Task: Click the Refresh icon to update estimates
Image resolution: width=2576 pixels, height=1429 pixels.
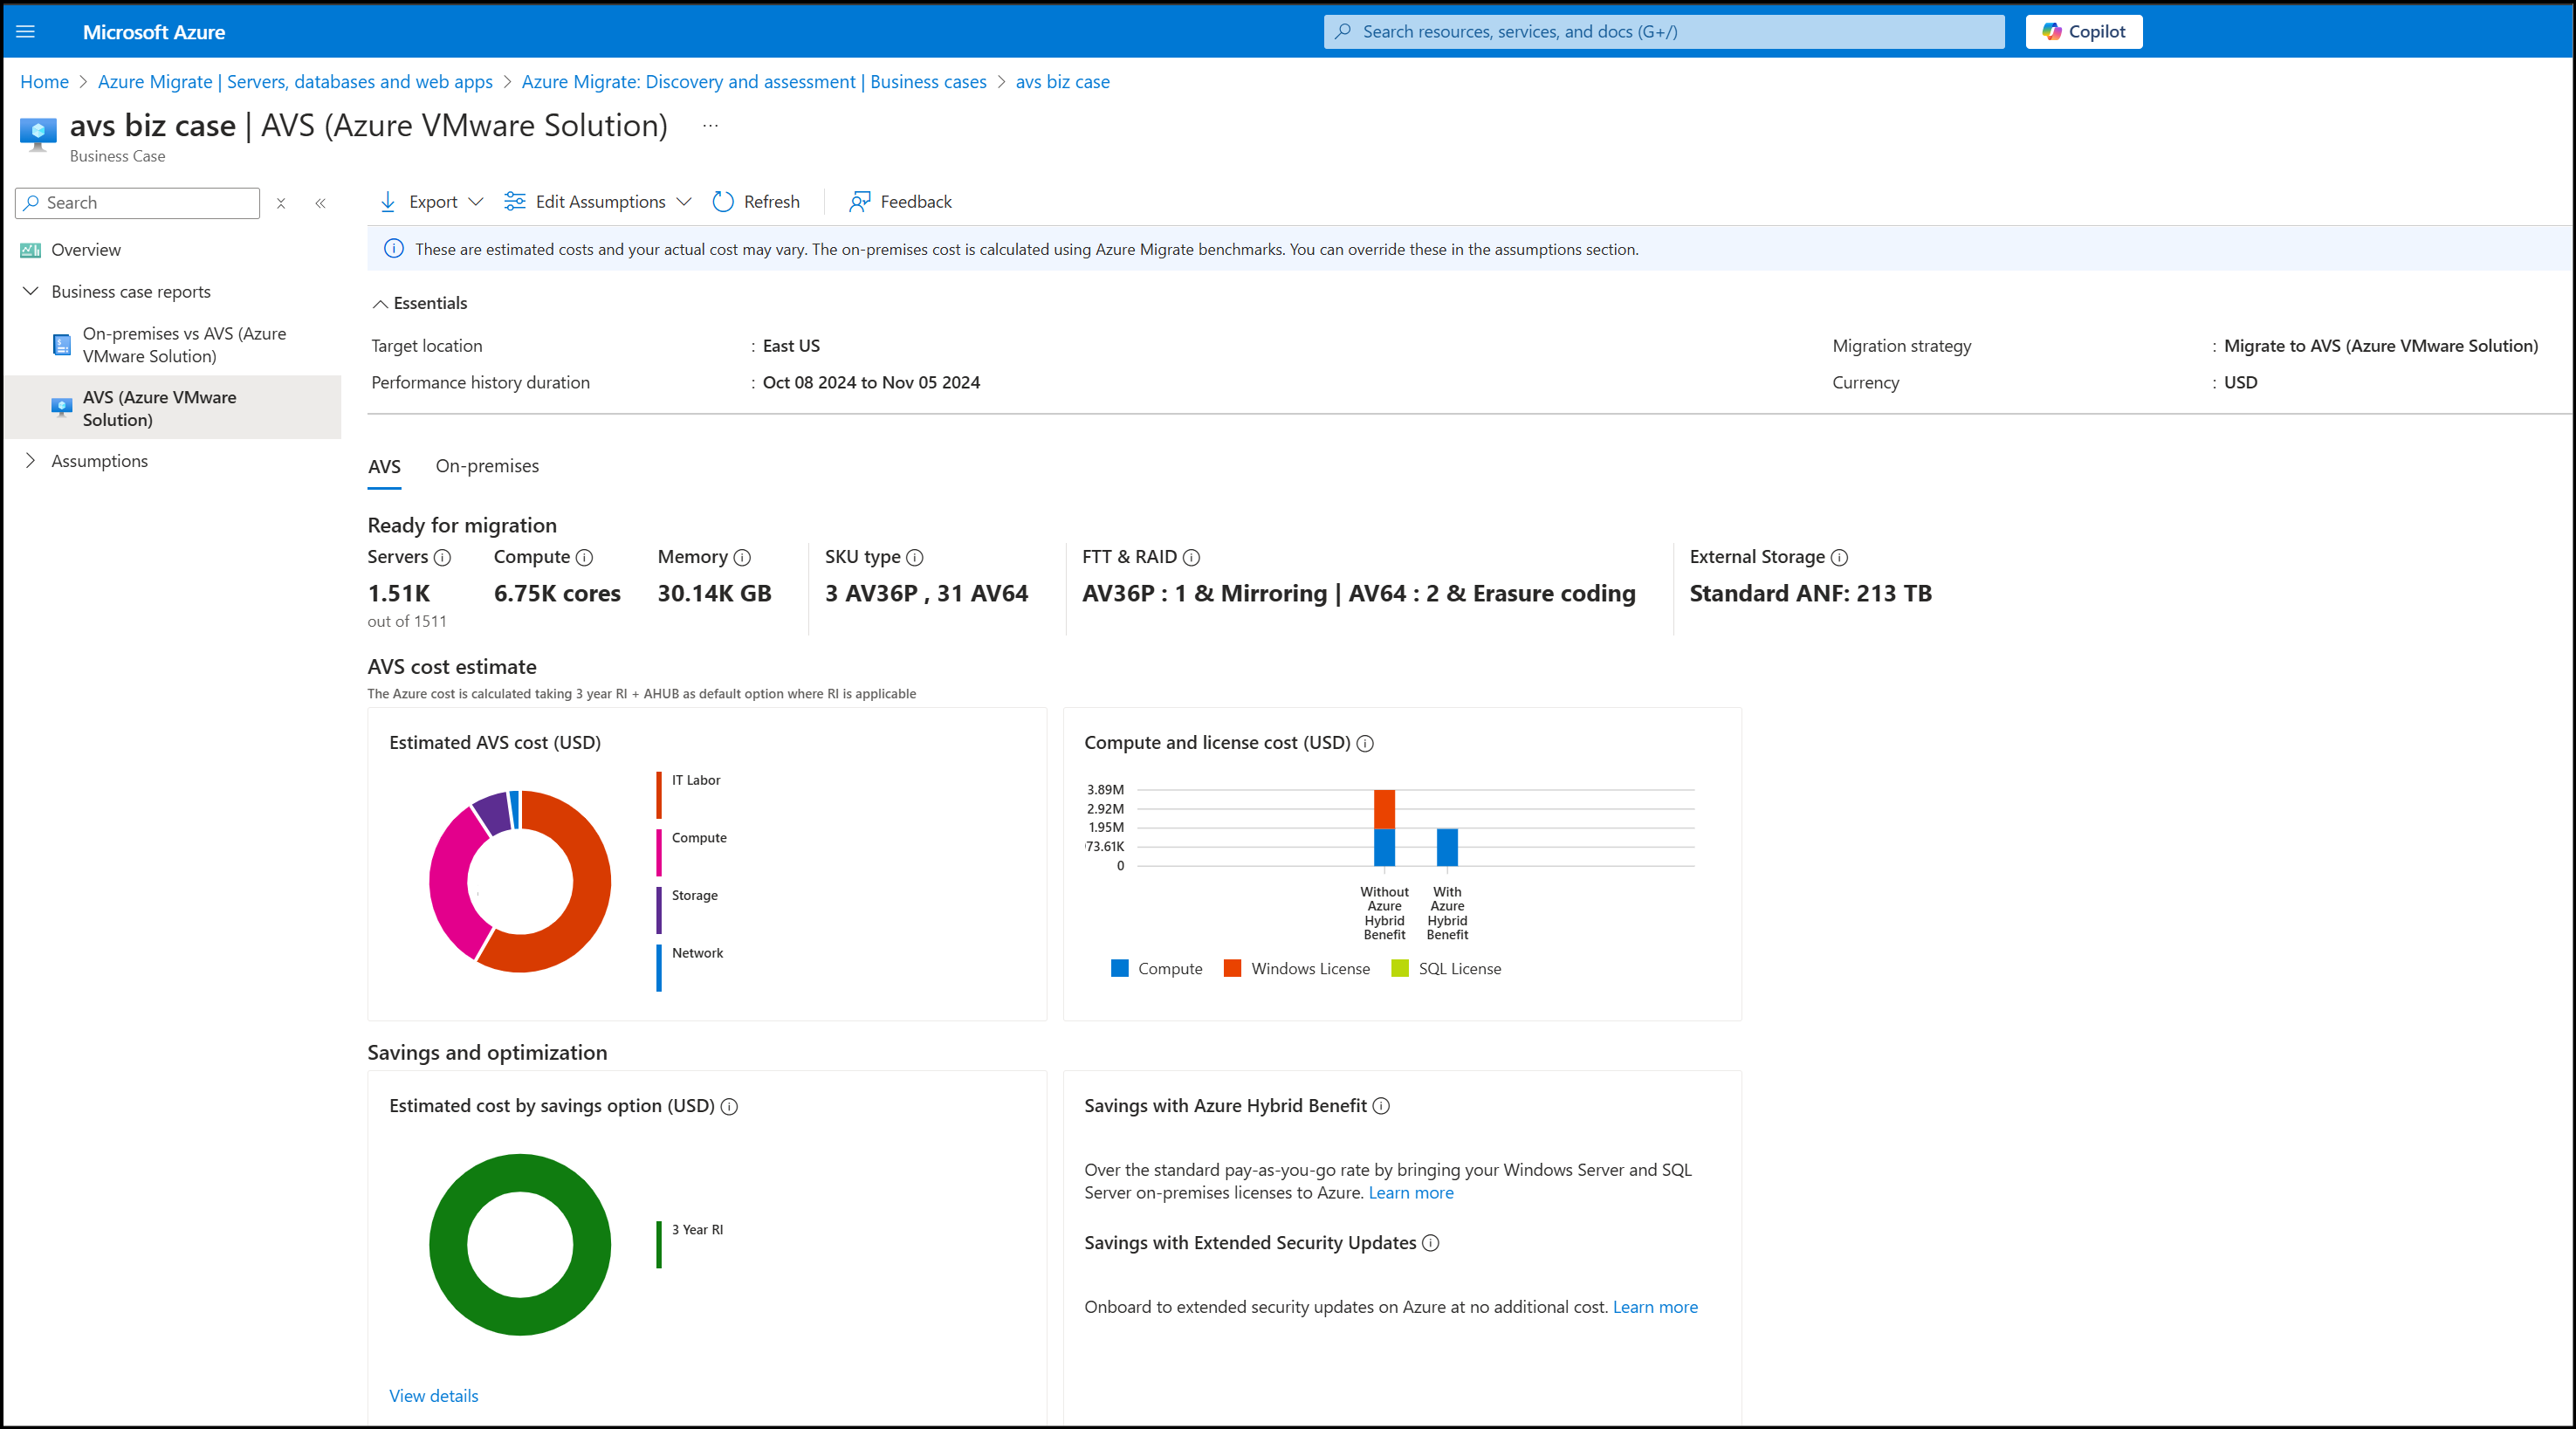Action: tap(723, 201)
